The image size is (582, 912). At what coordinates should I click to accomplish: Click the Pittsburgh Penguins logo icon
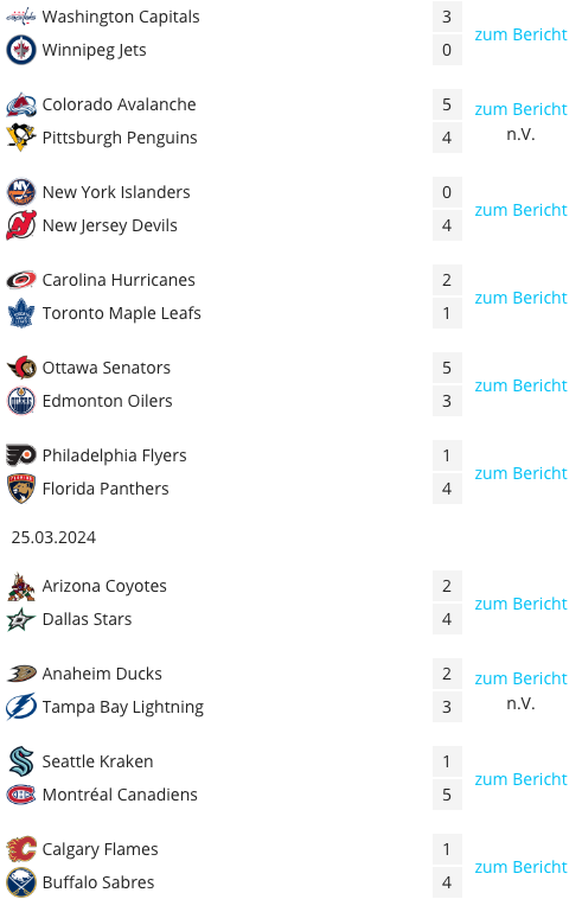pos(21,138)
